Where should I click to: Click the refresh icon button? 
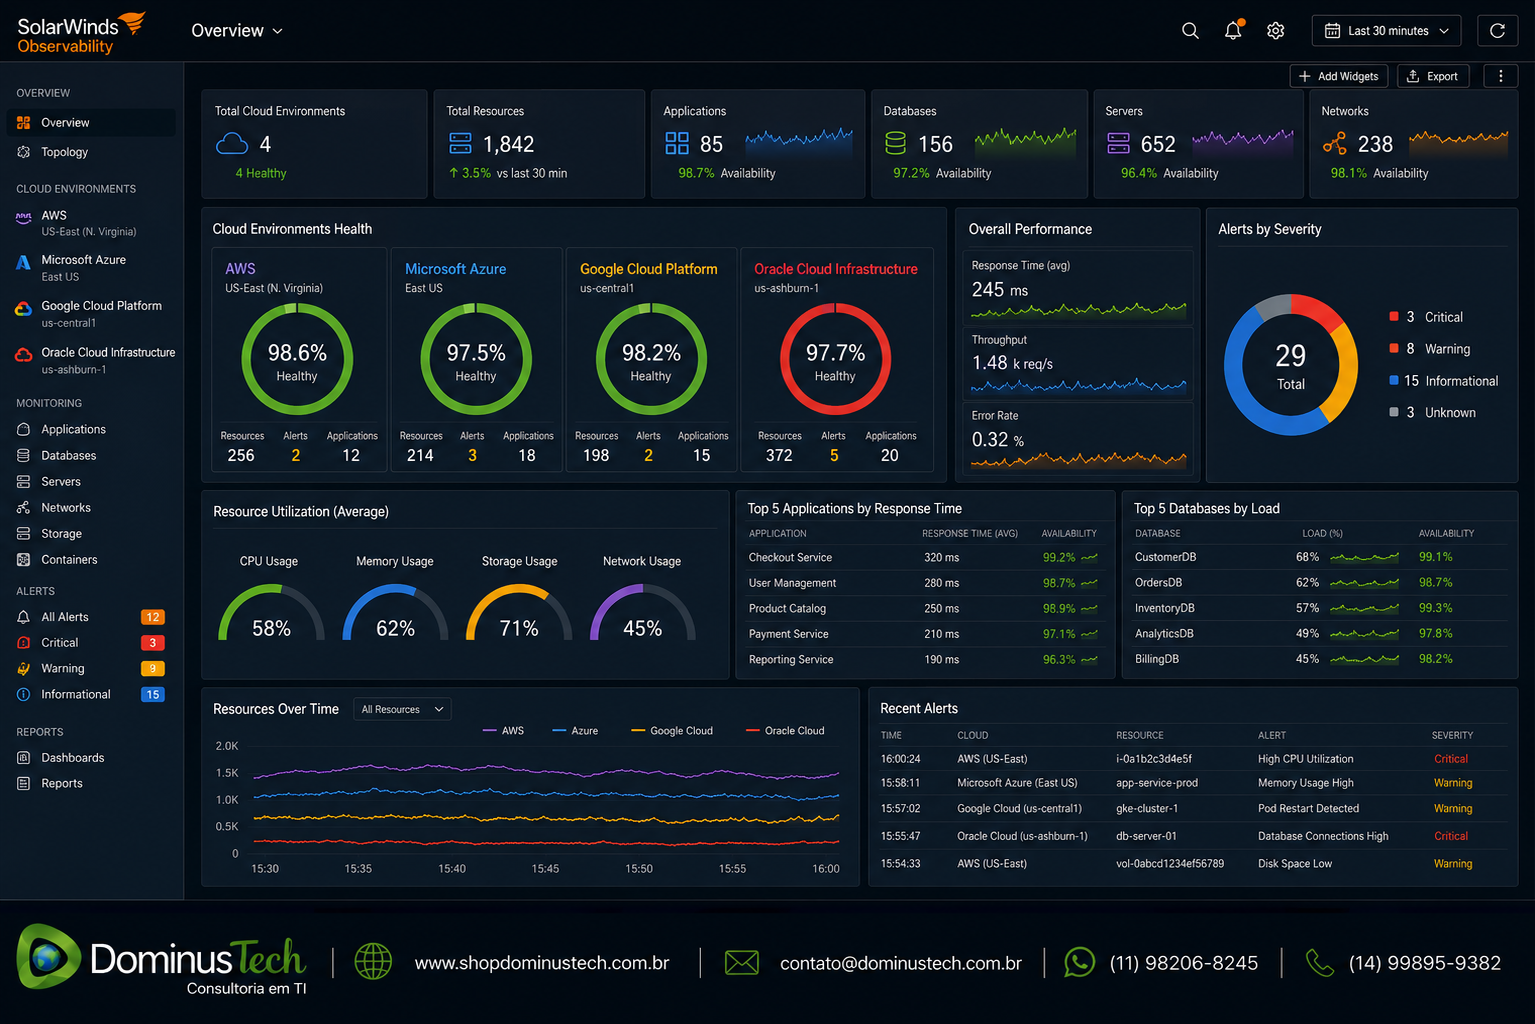(x=1497, y=31)
